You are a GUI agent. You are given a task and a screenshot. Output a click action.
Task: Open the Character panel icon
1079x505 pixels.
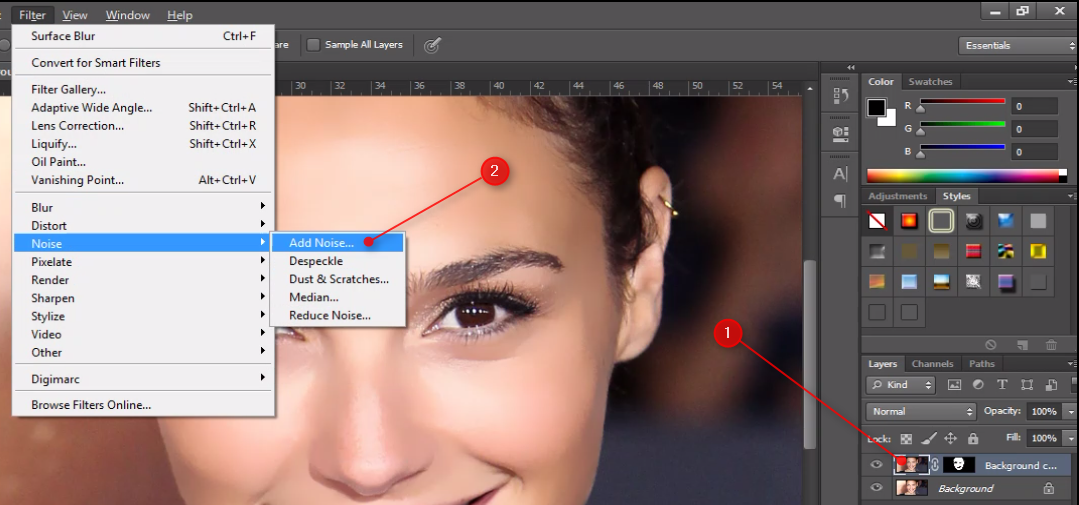point(840,173)
